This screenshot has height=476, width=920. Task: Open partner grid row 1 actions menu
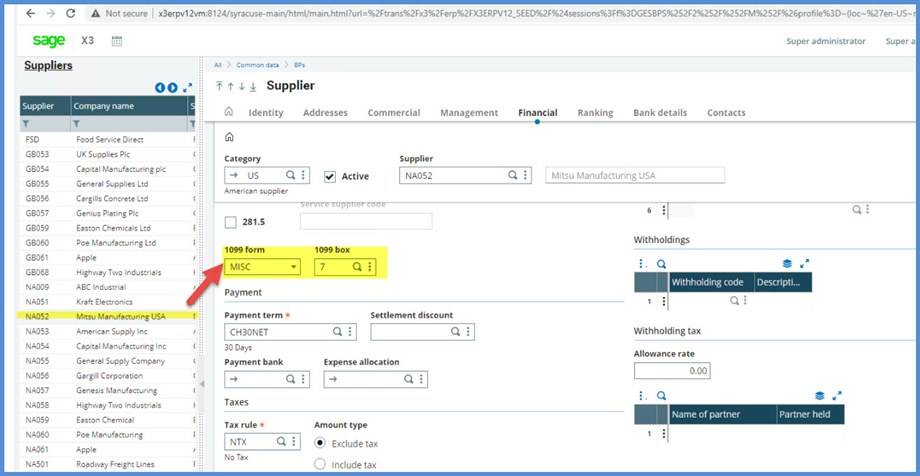[x=664, y=434]
